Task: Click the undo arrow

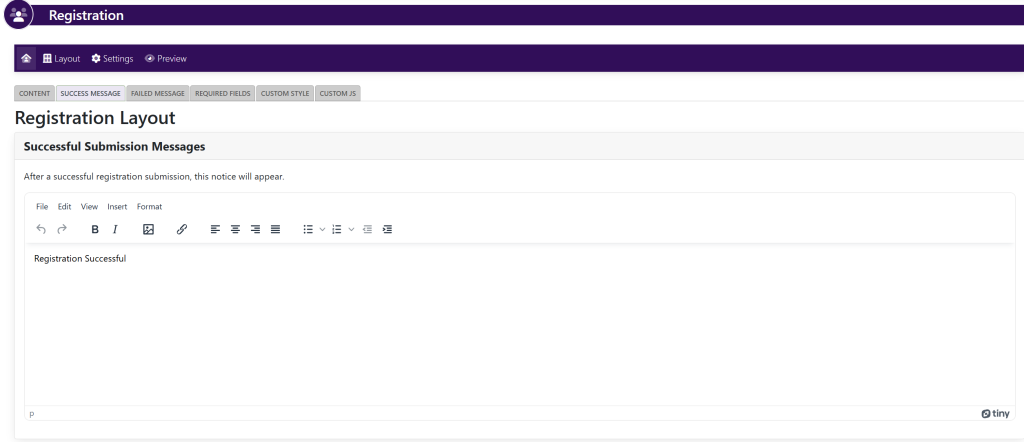Action: (41, 229)
